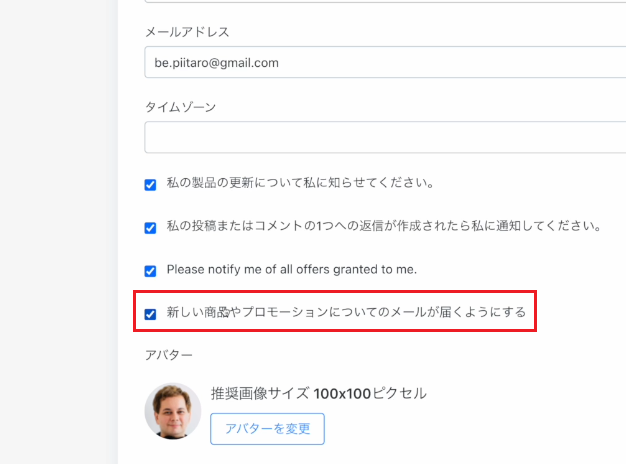This screenshot has width=626, height=464.
Task: Click the profile avatar photo
Action: tap(173, 411)
